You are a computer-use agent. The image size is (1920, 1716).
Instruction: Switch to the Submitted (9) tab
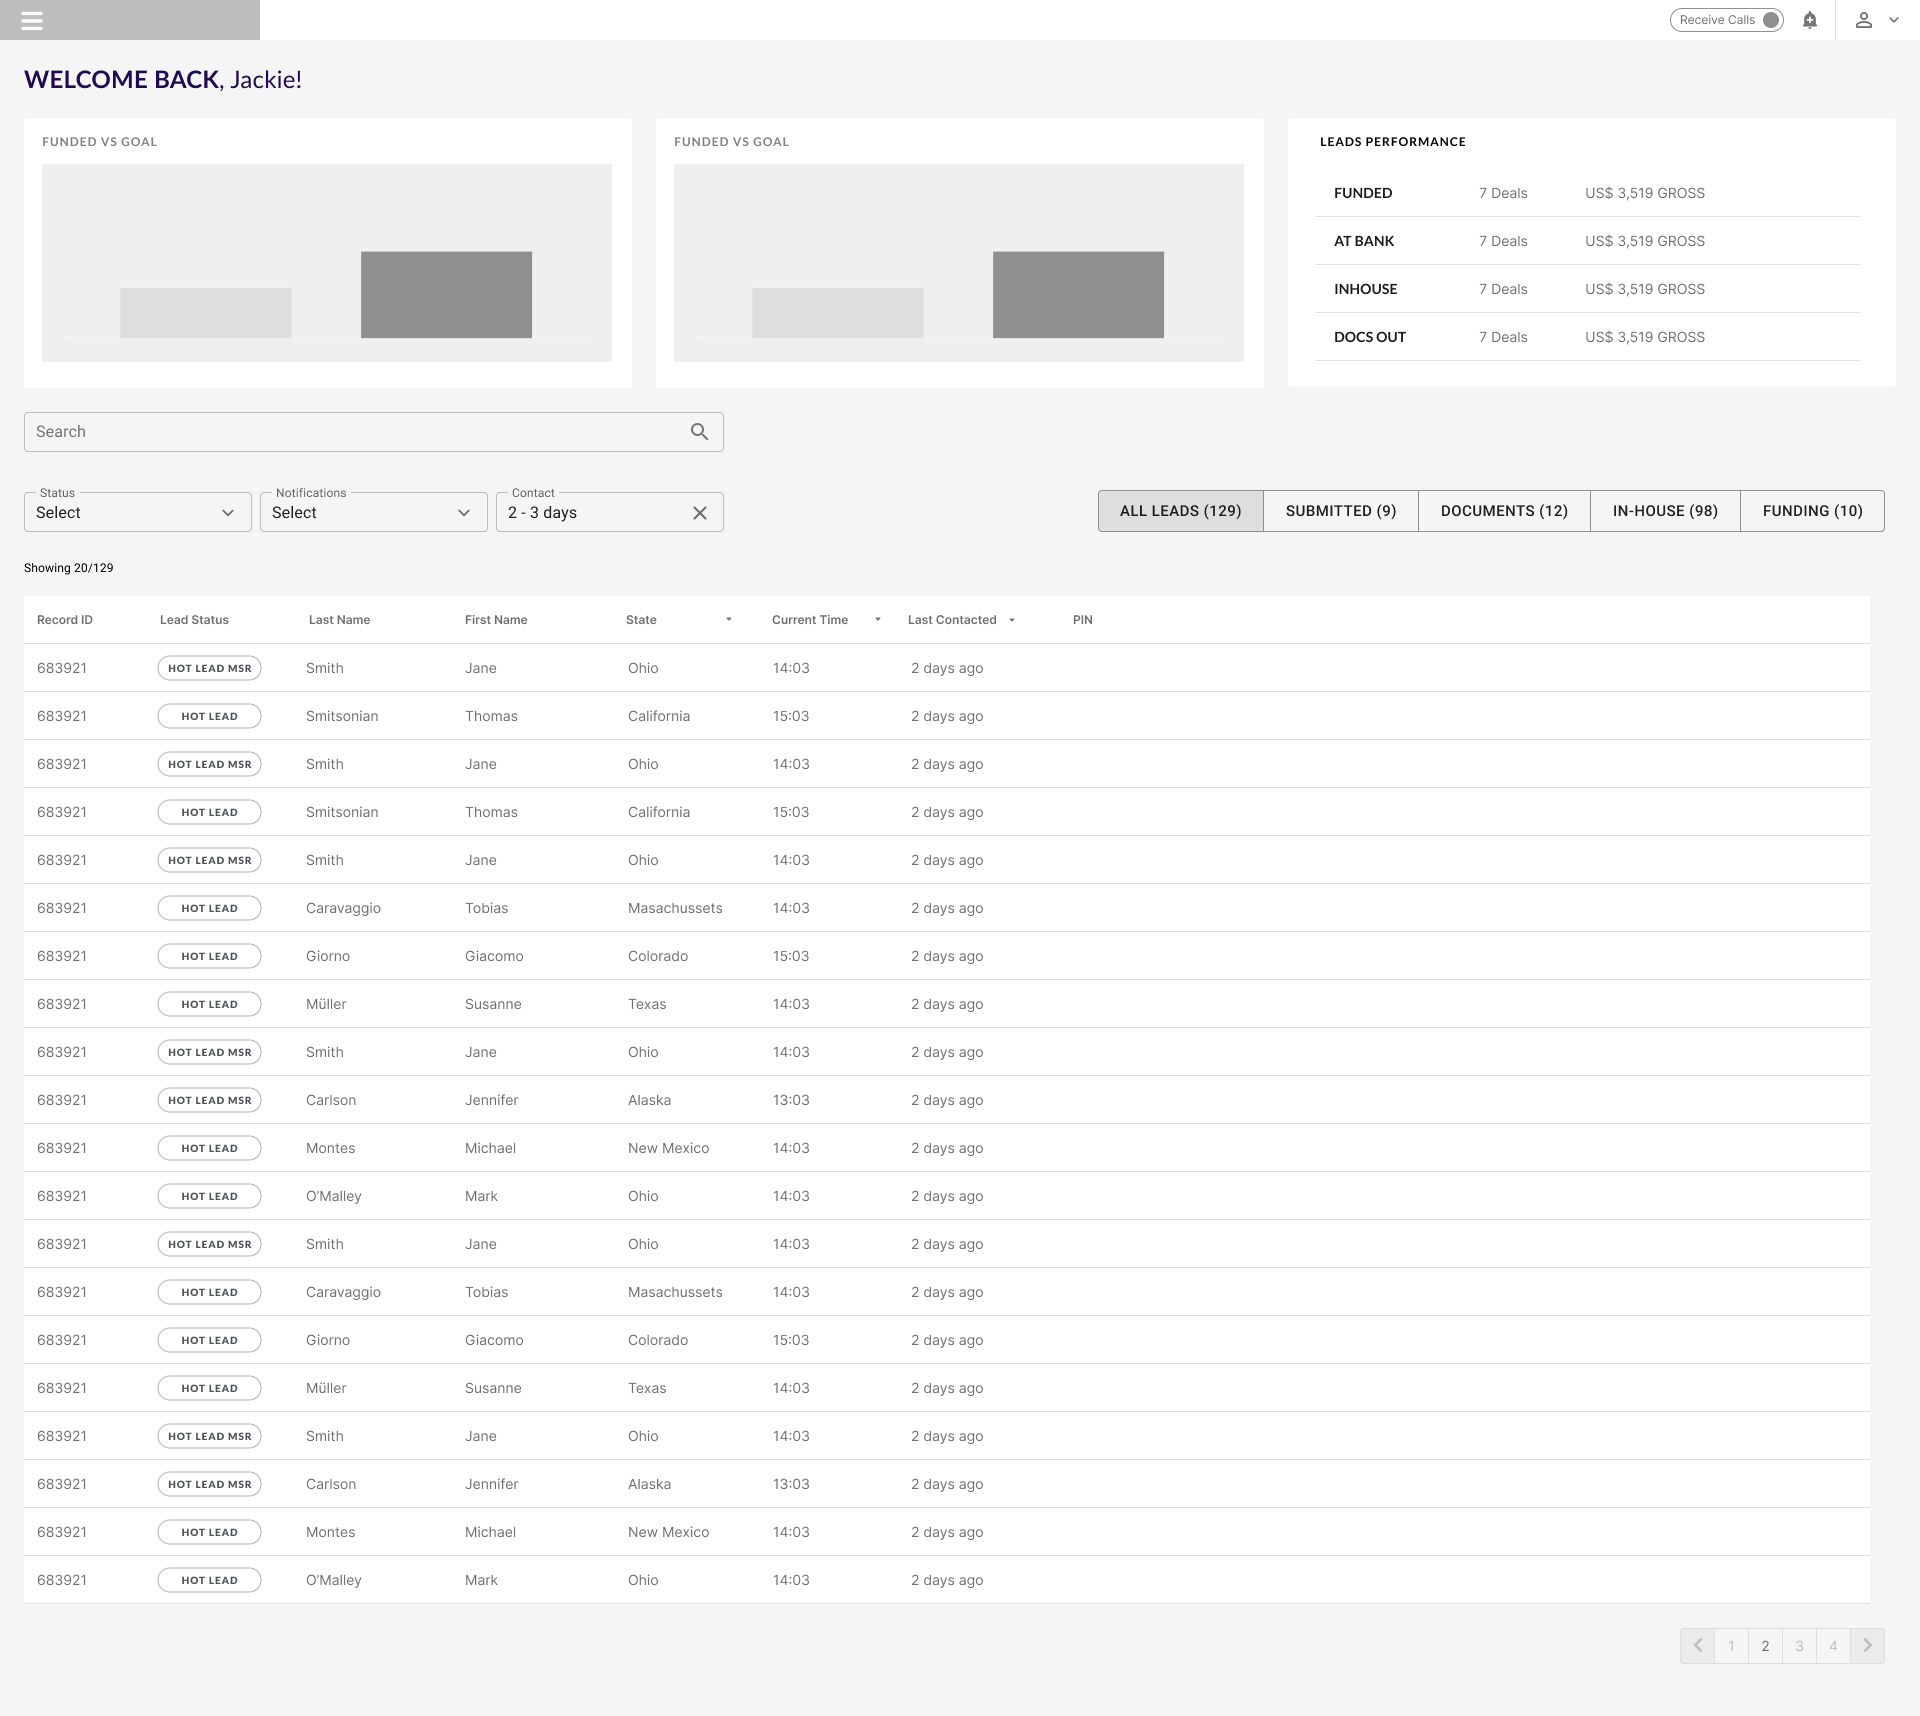1340,511
